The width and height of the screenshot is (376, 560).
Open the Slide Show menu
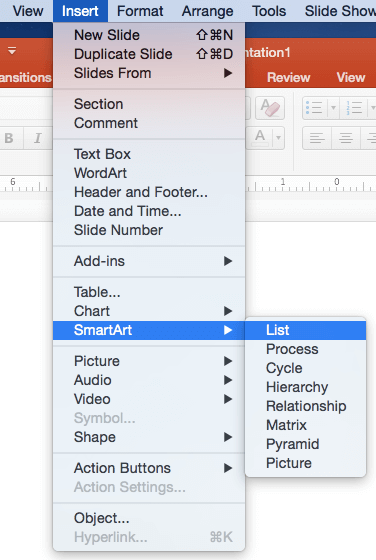click(339, 11)
